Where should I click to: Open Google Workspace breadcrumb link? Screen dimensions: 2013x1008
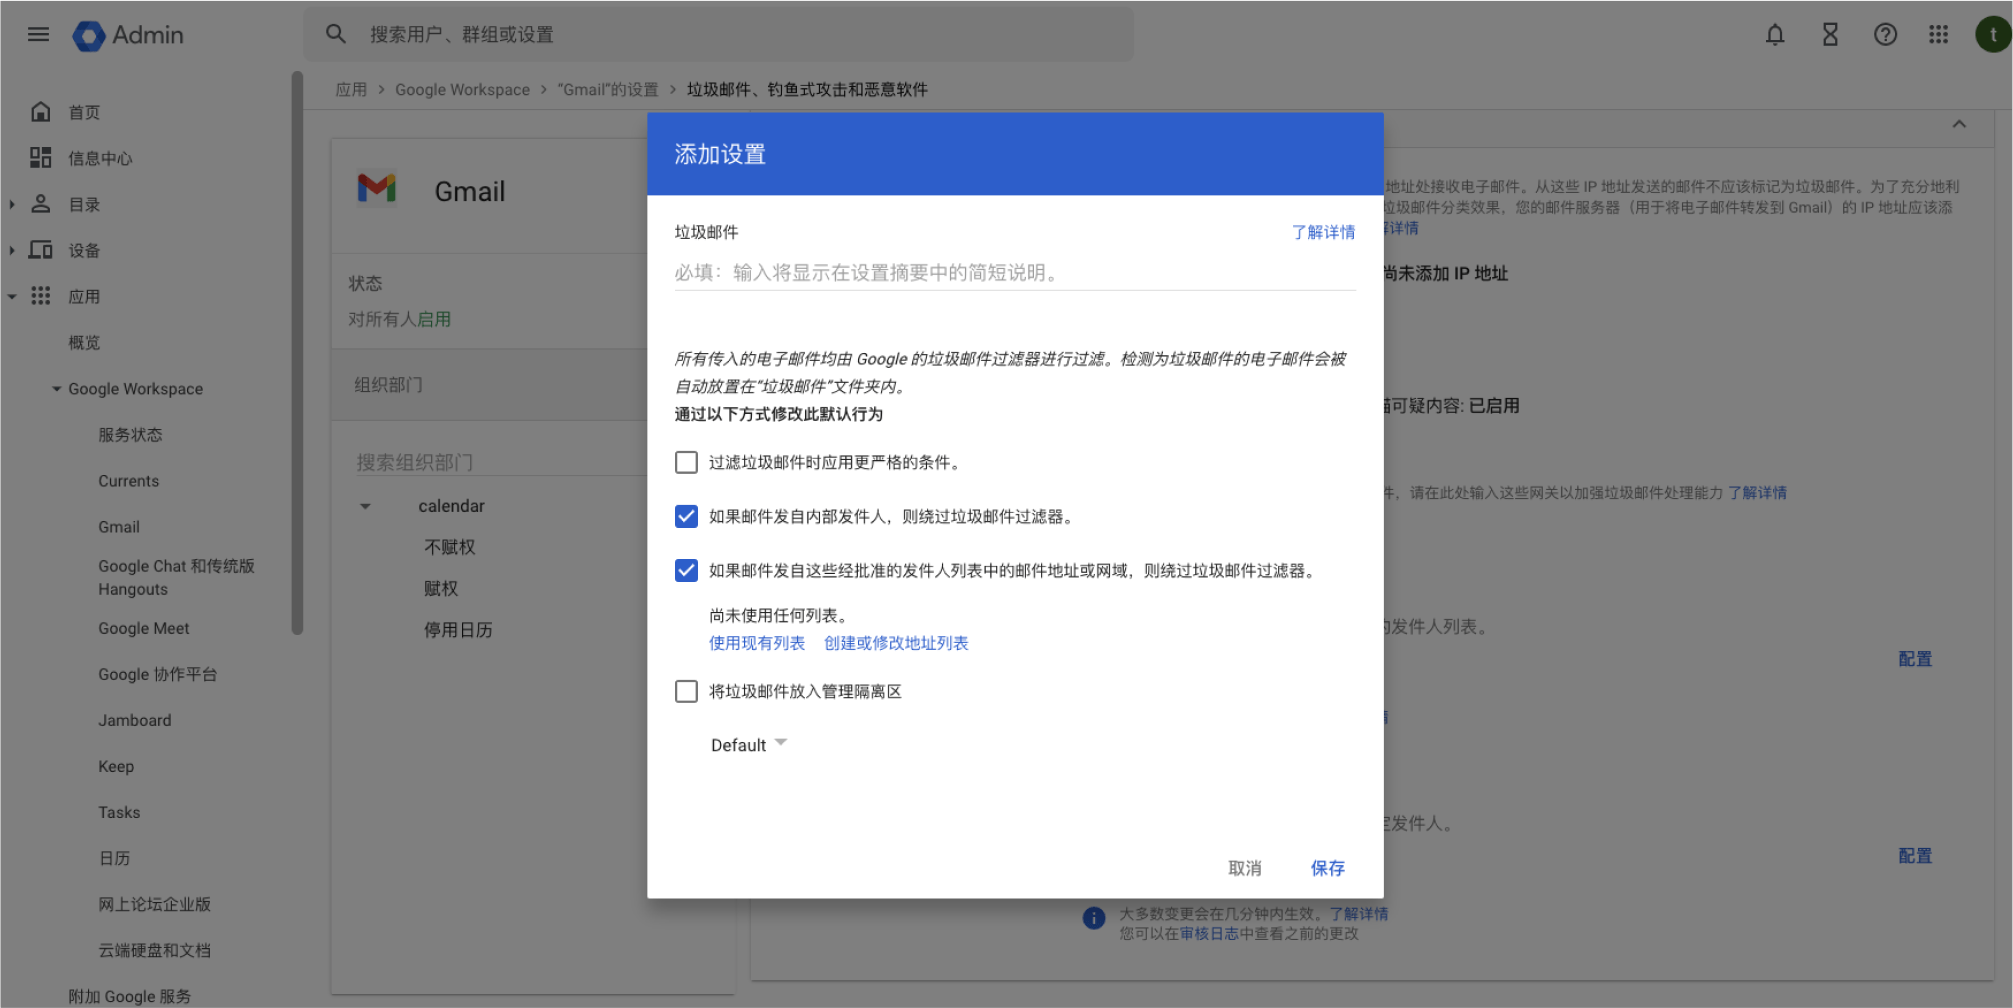pos(462,89)
